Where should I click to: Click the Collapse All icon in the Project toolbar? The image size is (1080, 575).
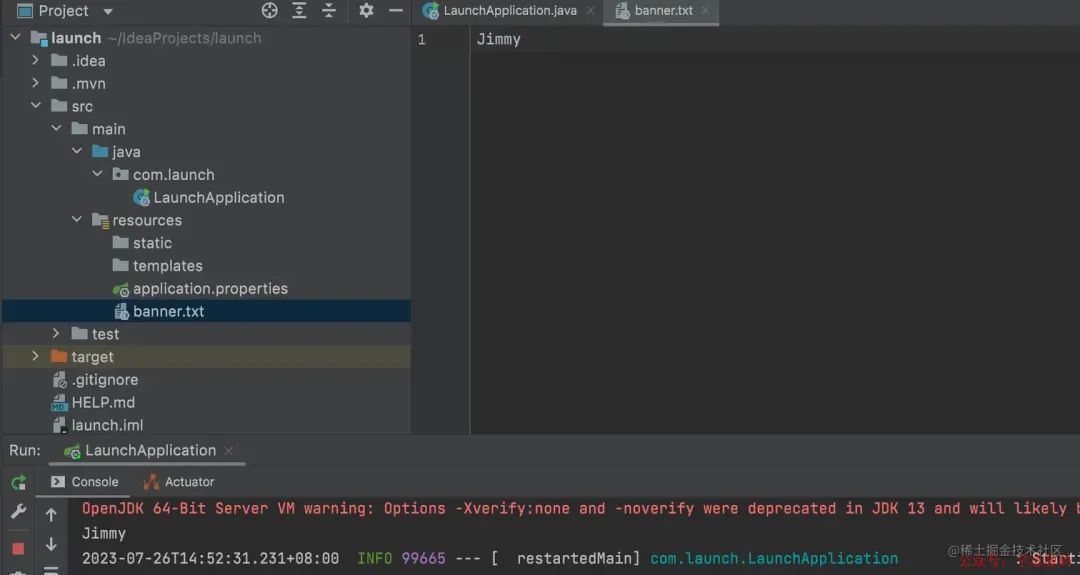point(329,10)
